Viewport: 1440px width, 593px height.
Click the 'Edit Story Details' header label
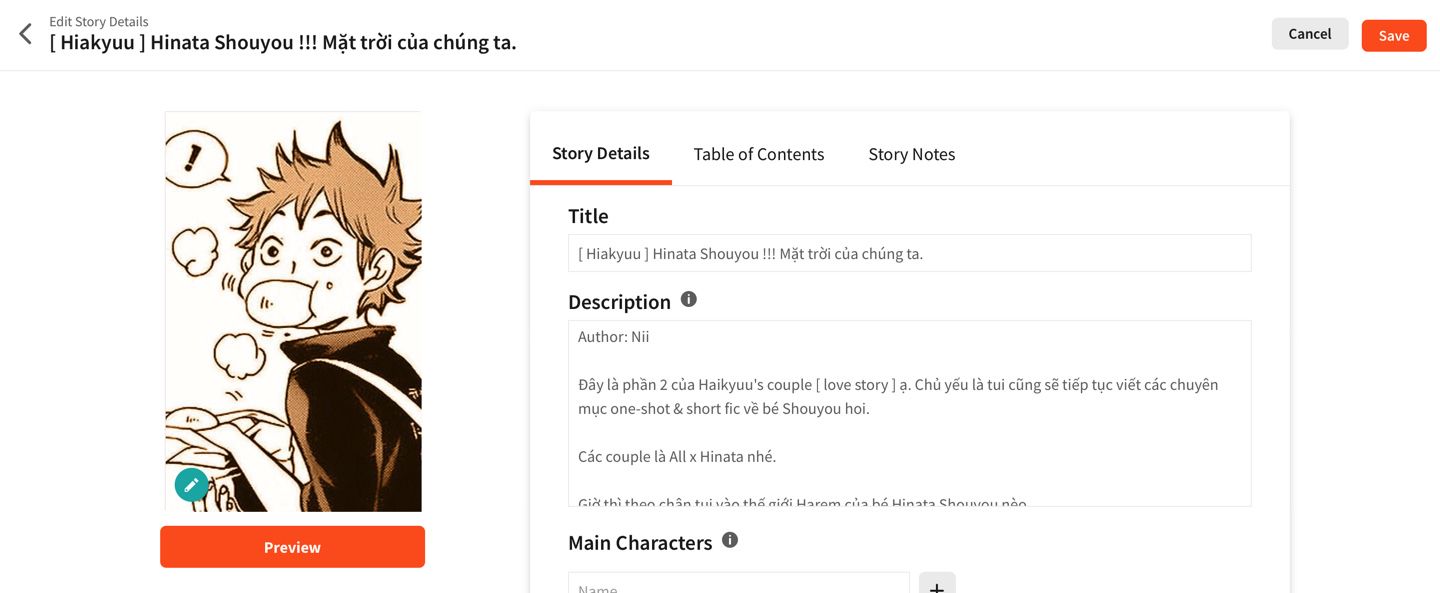click(99, 21)
